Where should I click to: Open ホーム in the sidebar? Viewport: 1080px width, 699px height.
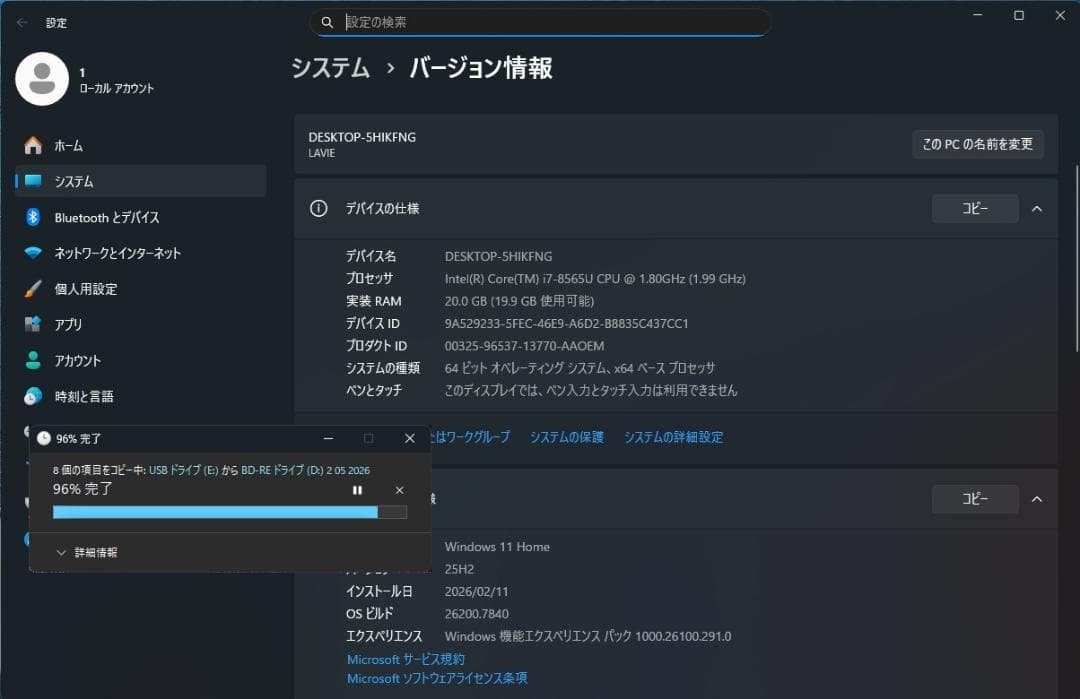[141, 145]
